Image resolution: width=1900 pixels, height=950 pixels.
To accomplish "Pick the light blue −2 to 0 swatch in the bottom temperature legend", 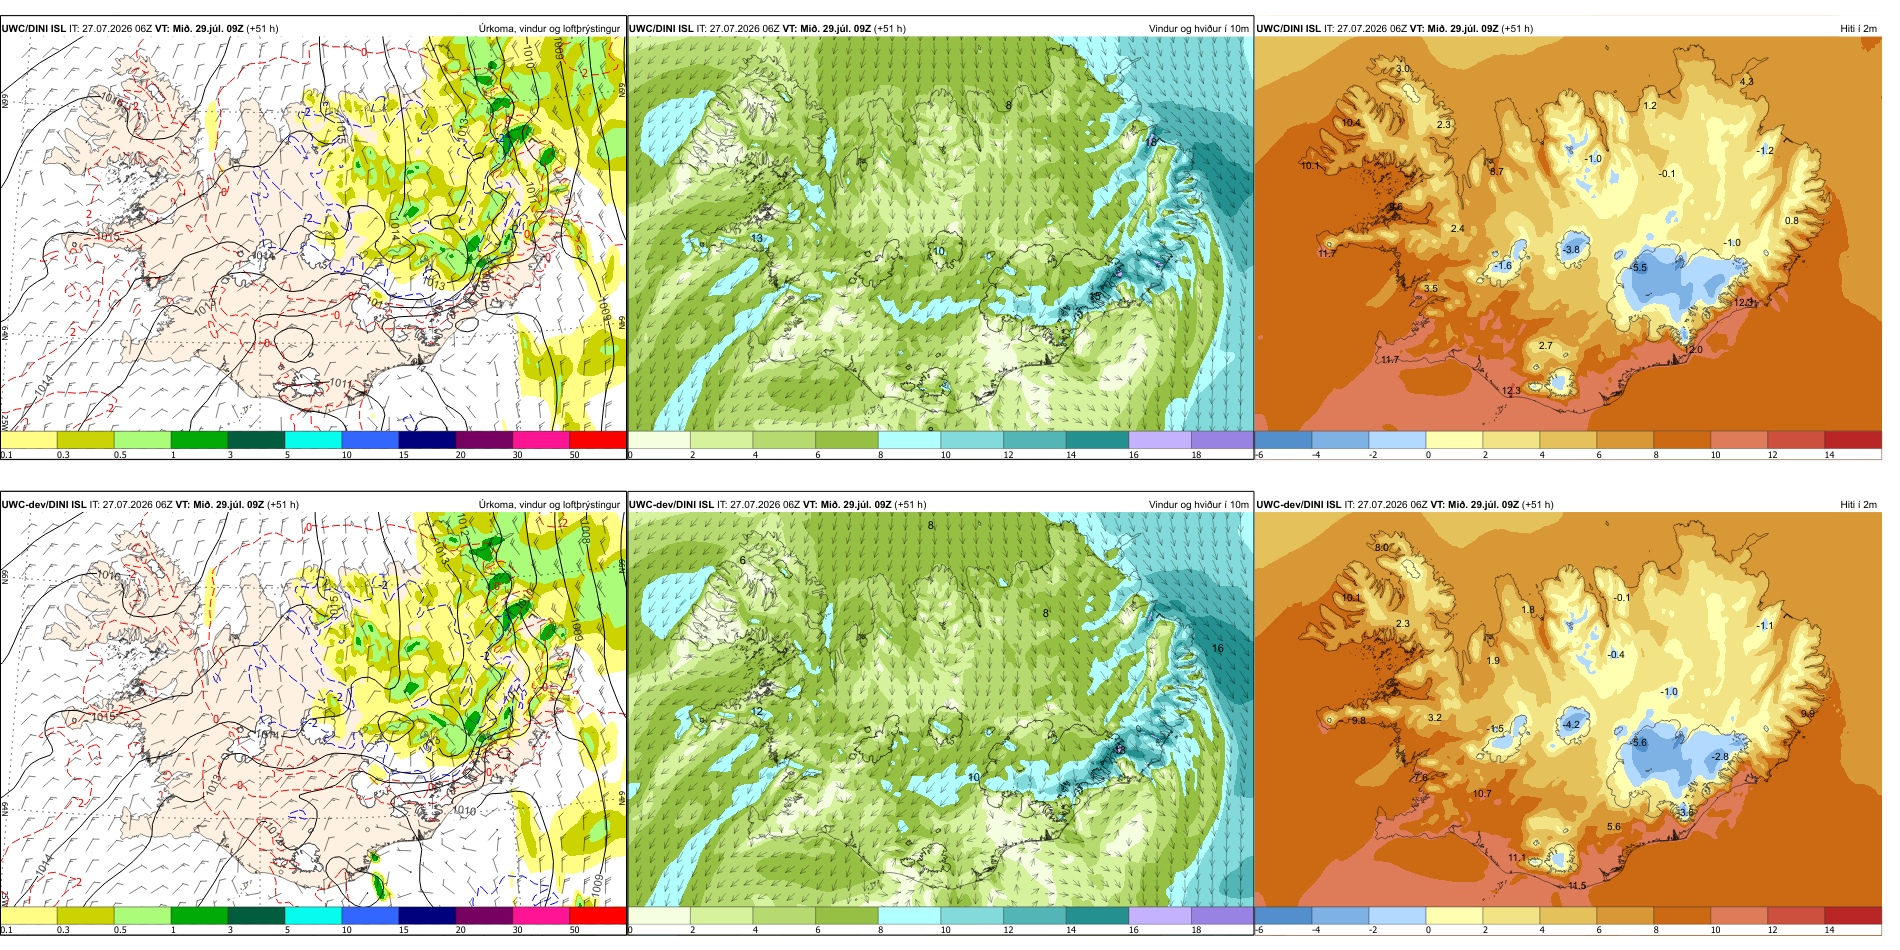I will pyautogui.click(x=1397, y=915).
